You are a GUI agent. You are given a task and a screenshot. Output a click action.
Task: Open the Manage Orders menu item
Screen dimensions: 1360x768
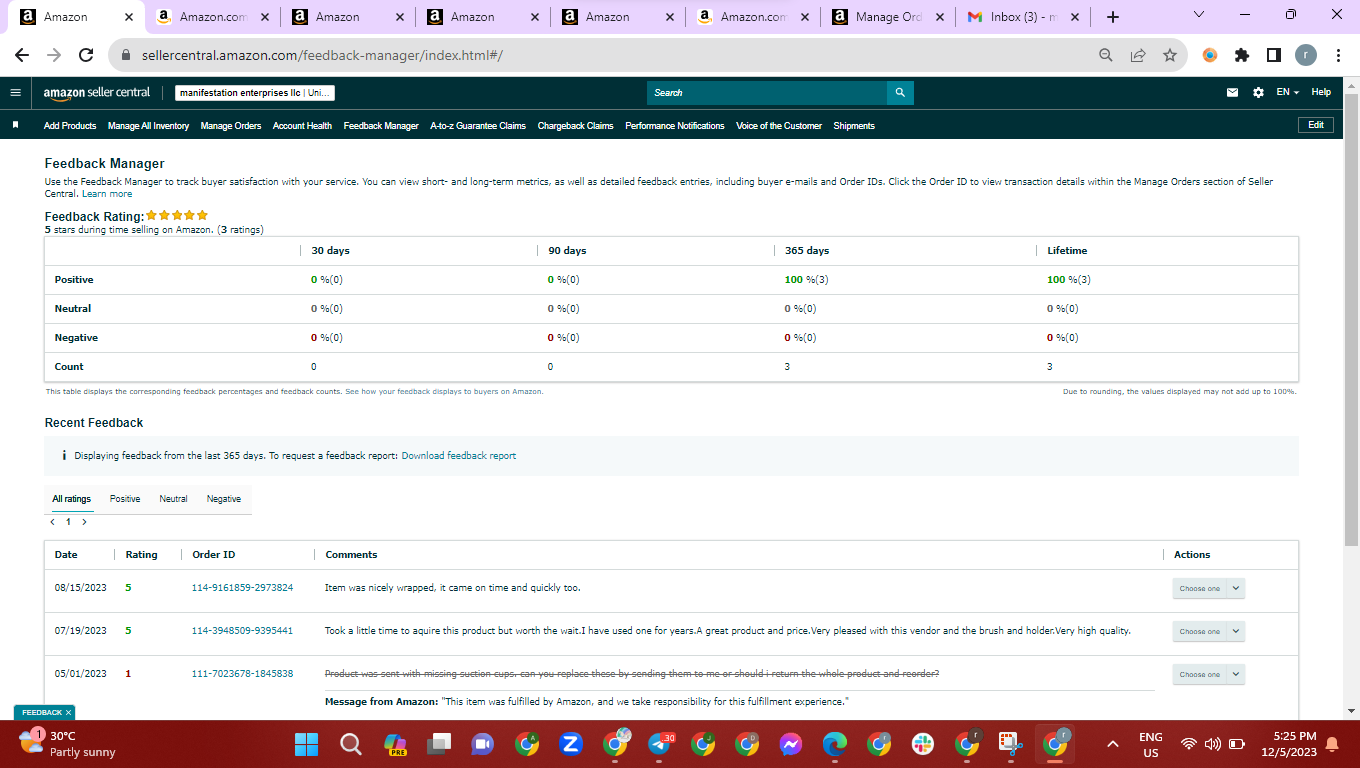coord(231,126)
